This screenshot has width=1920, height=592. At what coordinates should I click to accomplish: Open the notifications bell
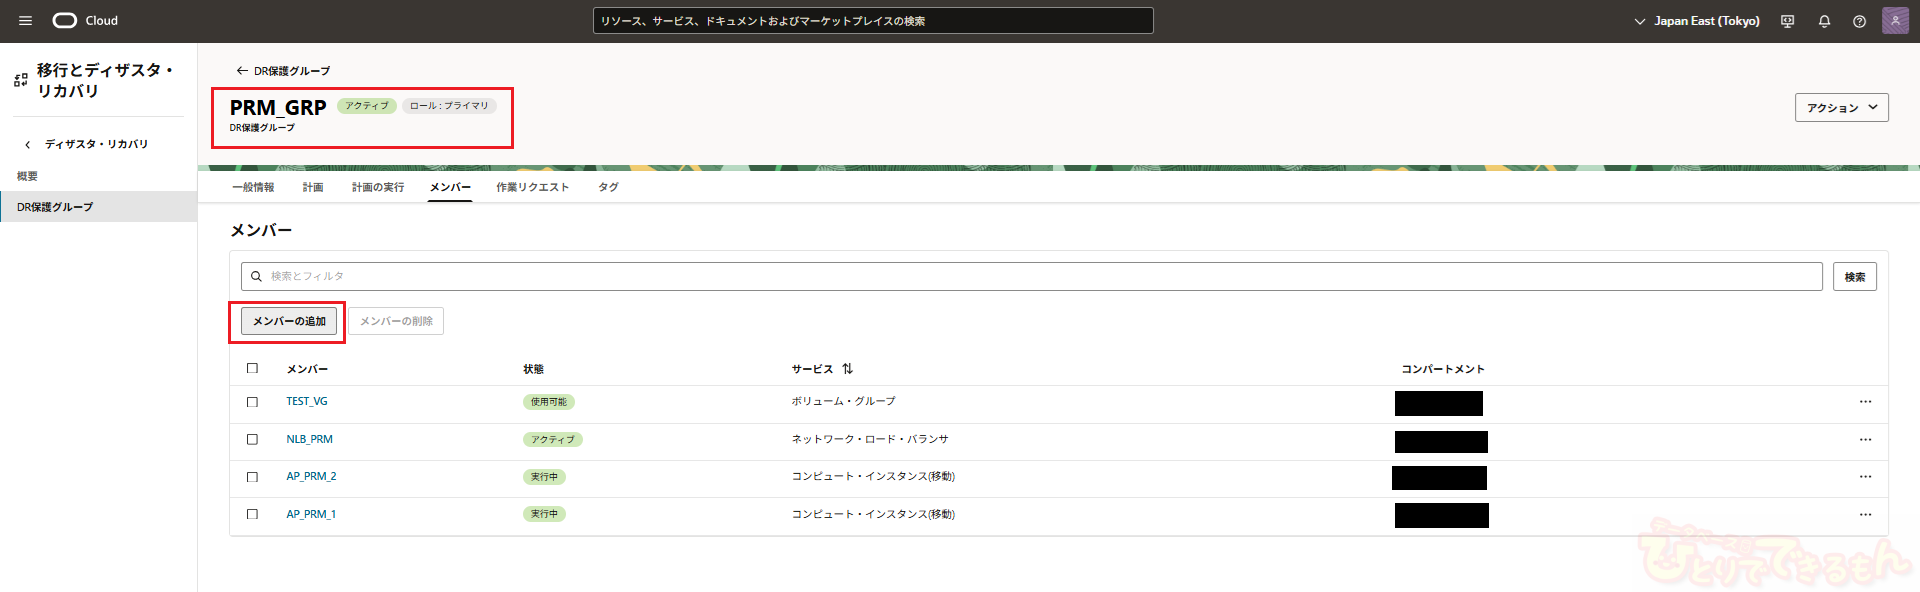[1824, 21]
